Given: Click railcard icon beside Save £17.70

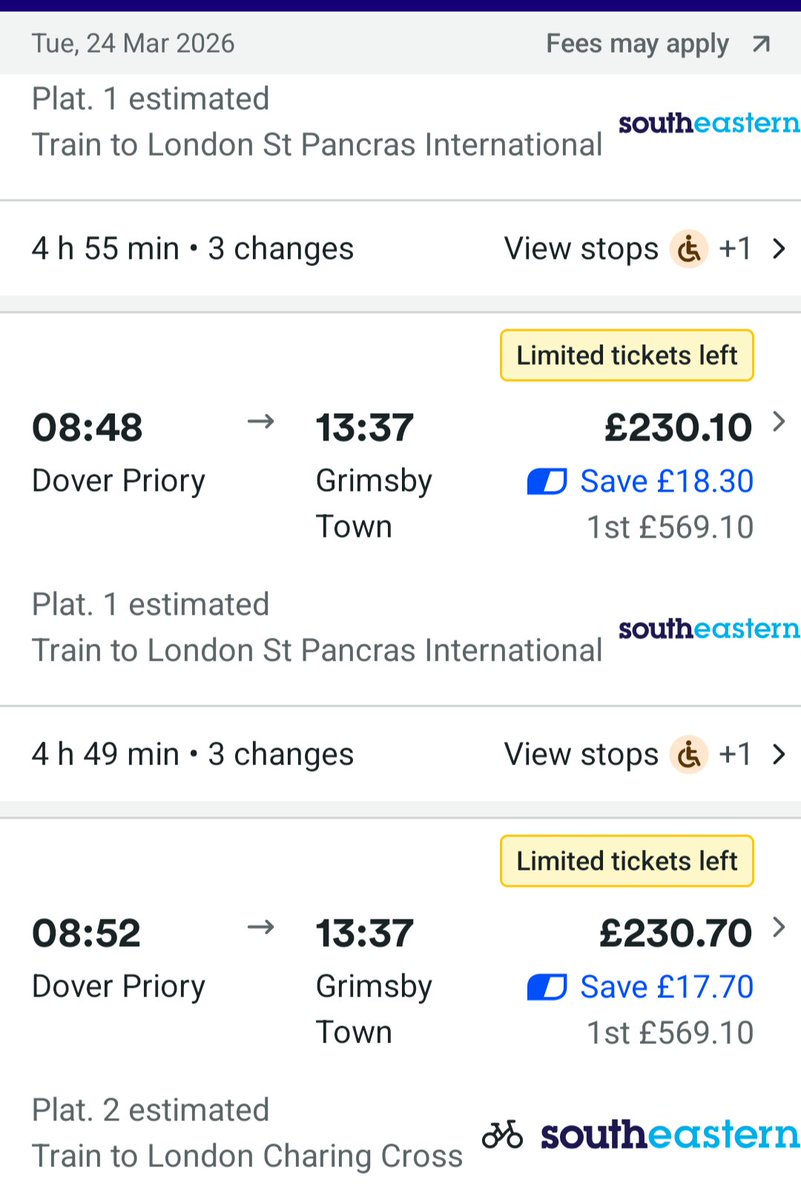Looking at the screenshot, I should pos(547,988).
